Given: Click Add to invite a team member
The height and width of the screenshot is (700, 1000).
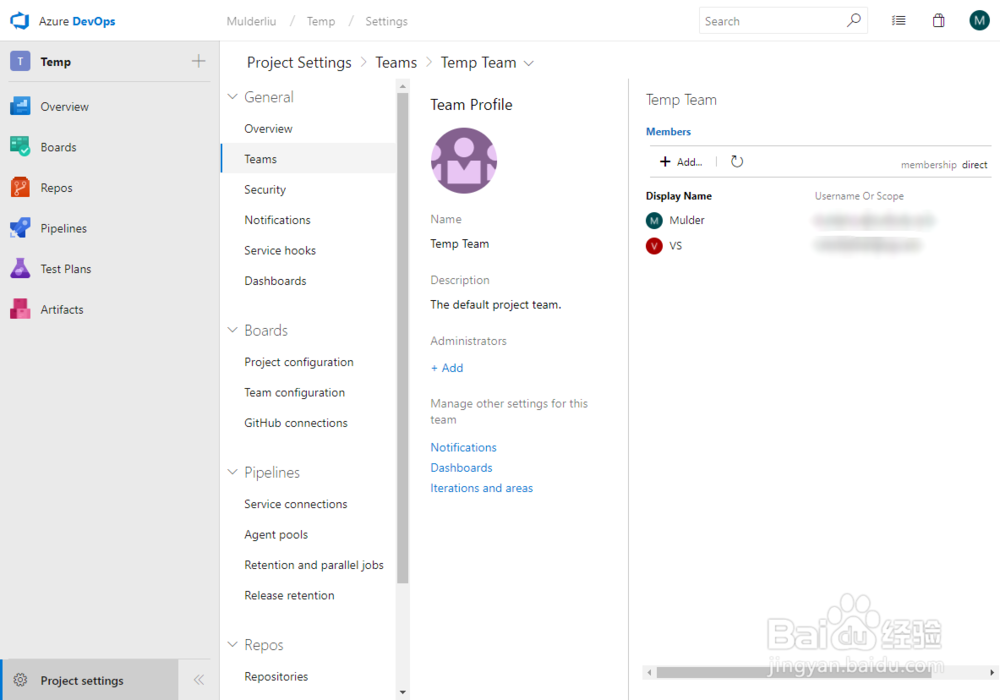Looking at the screenshot, I should click(x=680, y=161).
